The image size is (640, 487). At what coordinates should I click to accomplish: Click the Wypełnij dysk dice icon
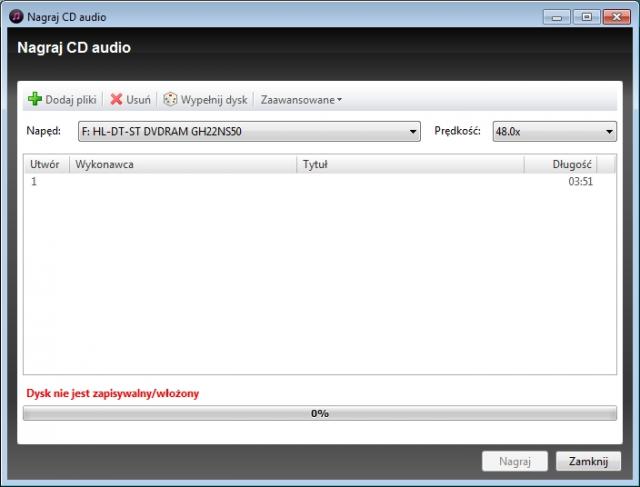pos(170,100)
